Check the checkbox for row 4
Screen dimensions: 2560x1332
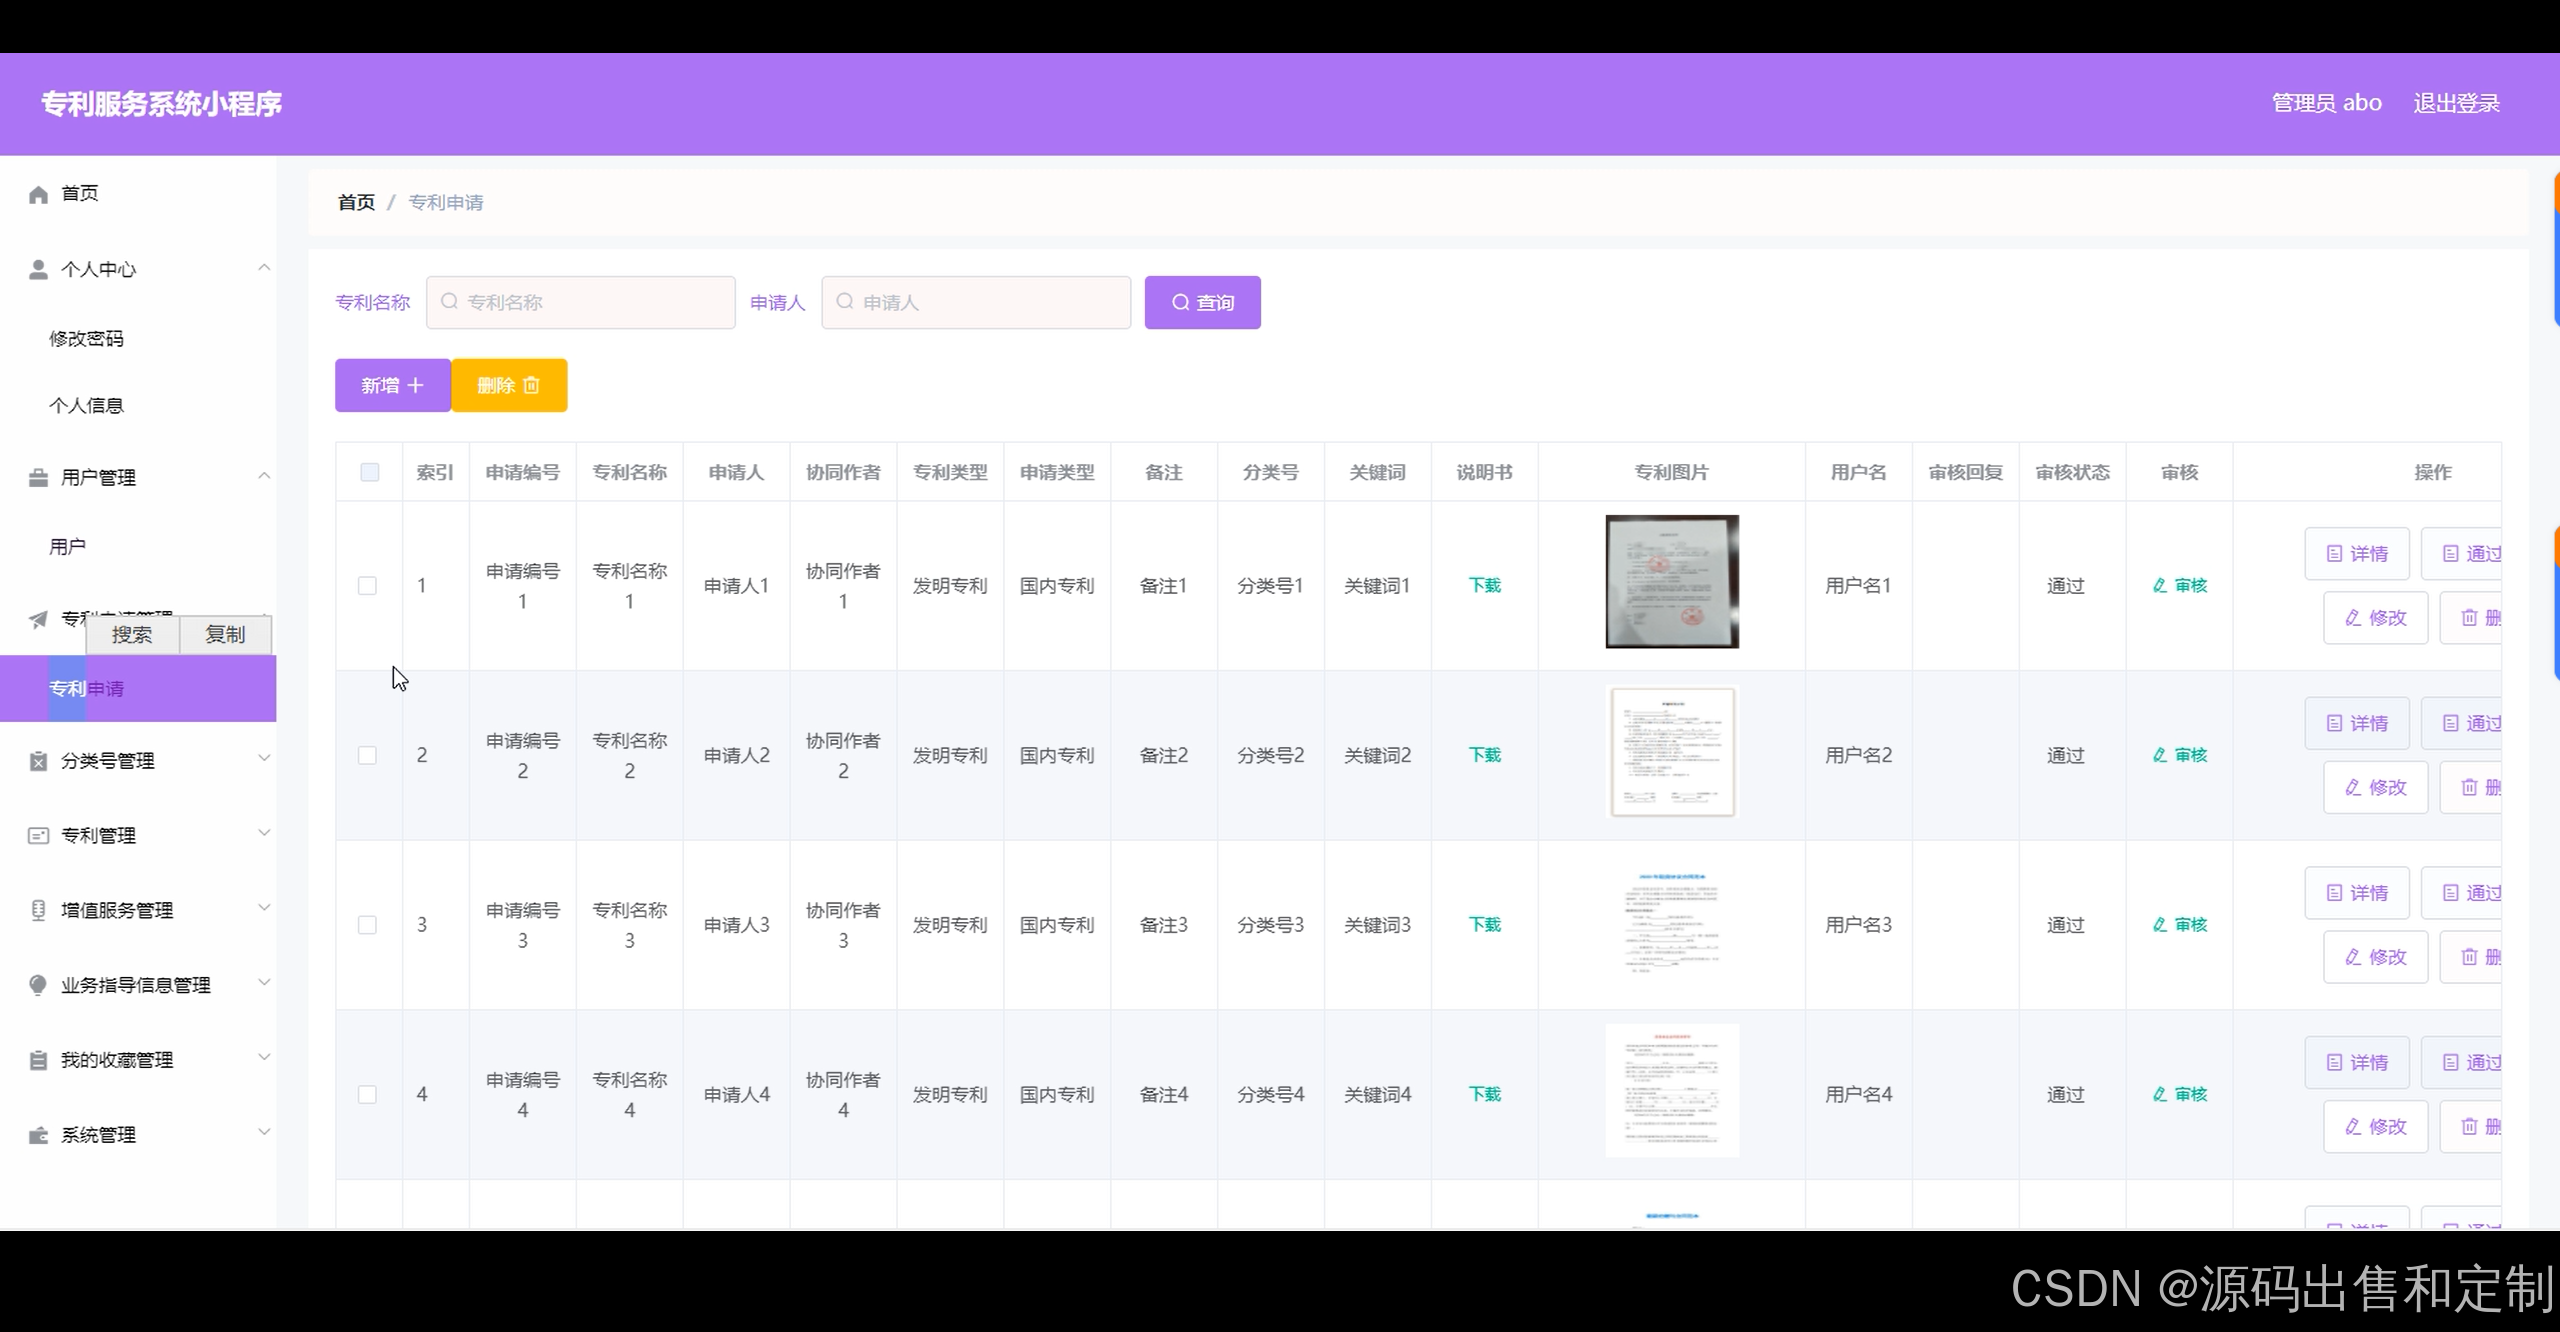[x=368, y=1094]
